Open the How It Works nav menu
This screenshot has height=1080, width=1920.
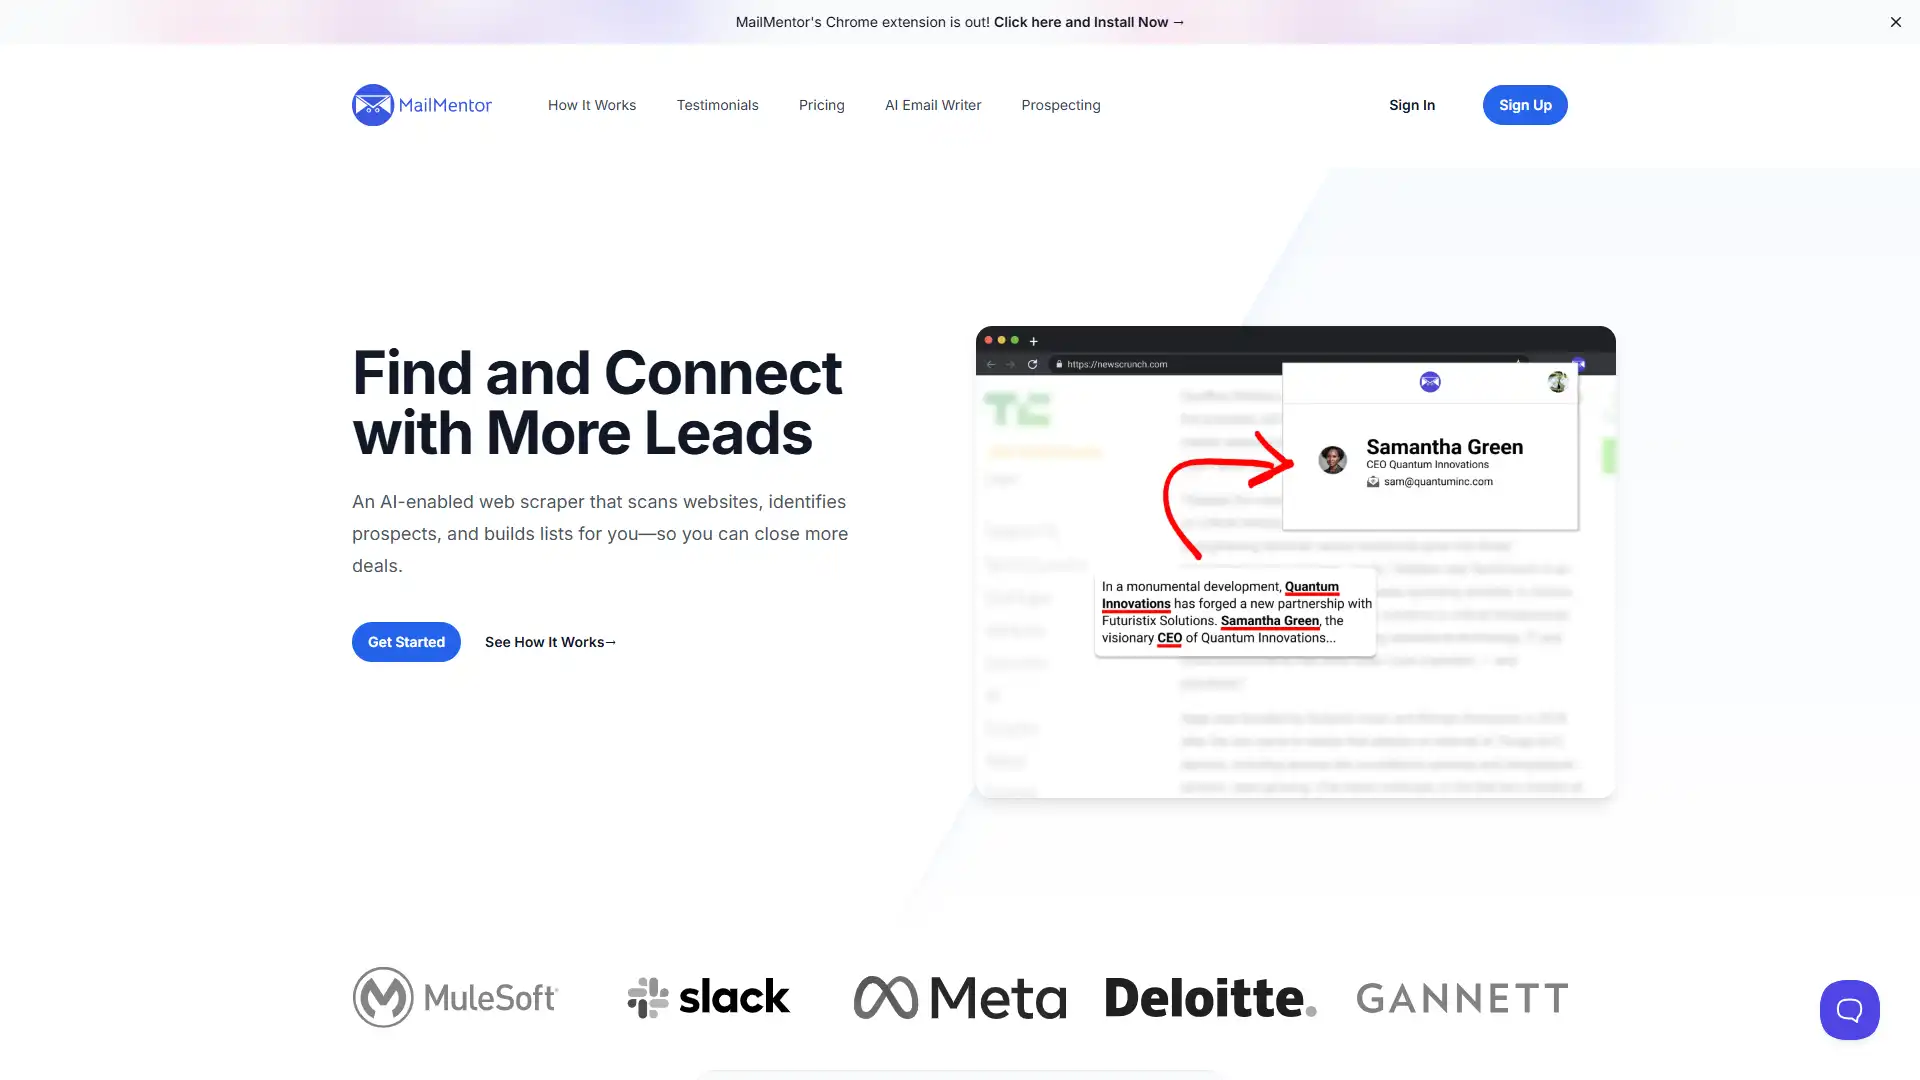(591, 104)
